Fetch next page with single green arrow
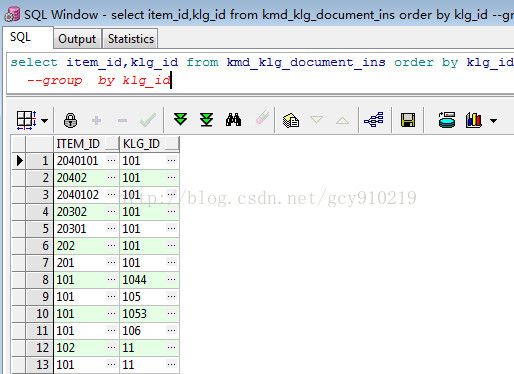Viewport: 514px width, 374px height. (x=180, y=119)
